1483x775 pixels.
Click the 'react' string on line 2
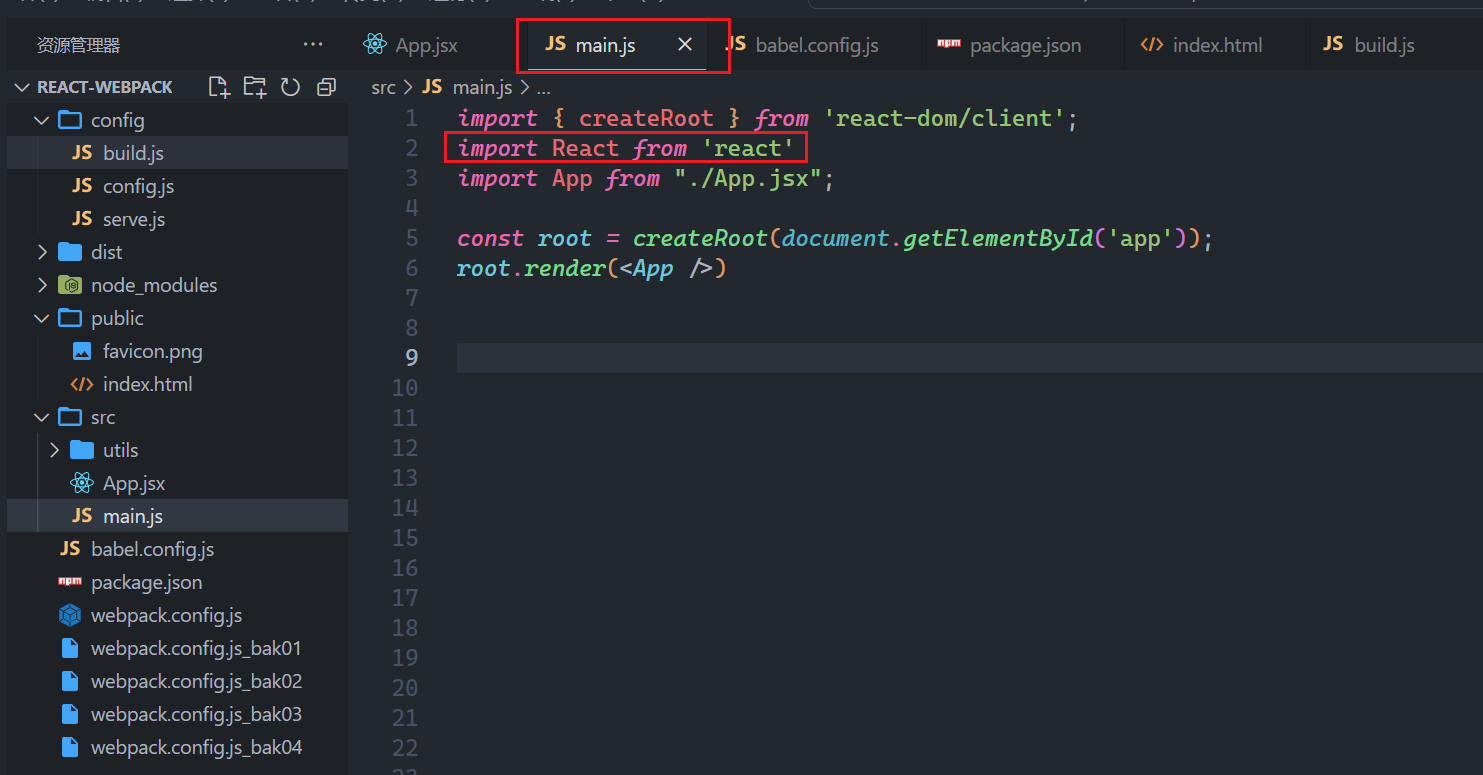[748, 148]
